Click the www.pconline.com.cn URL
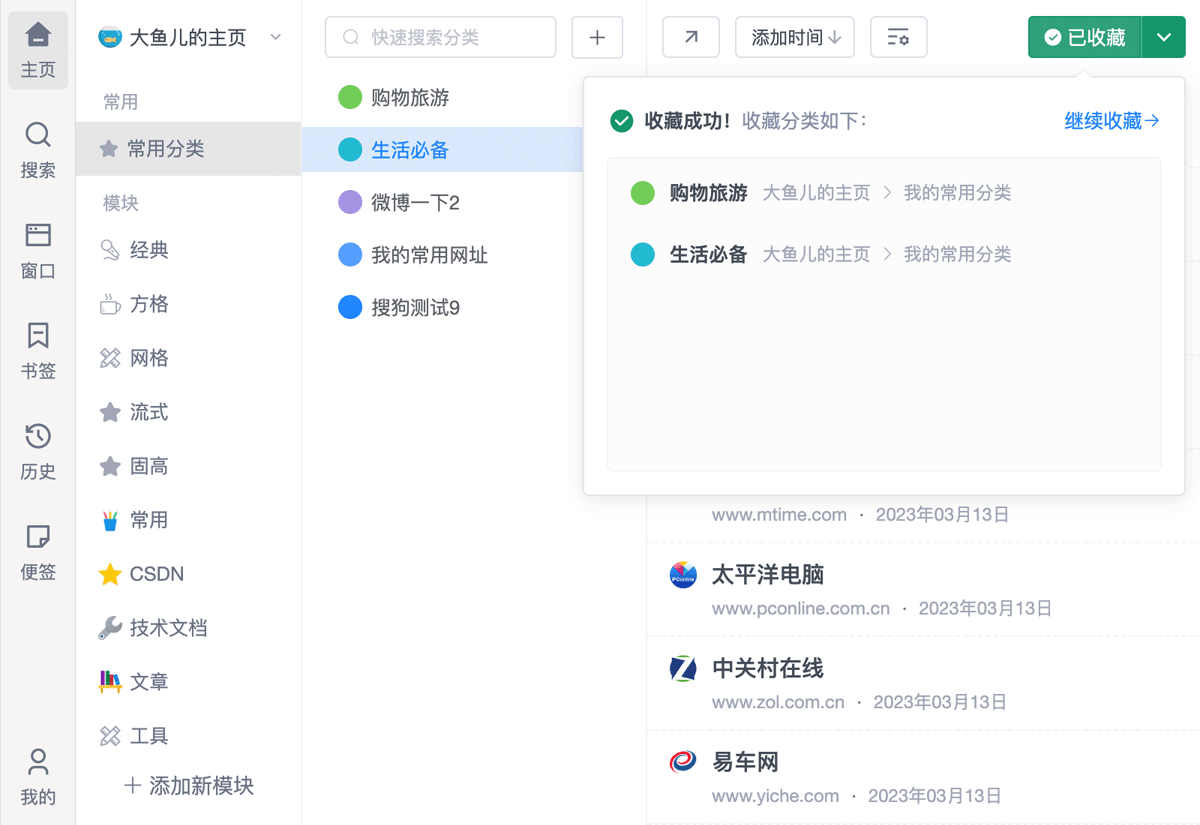Image resolution: width=1200 pixels, height=825 pixels. pos(801,608)
